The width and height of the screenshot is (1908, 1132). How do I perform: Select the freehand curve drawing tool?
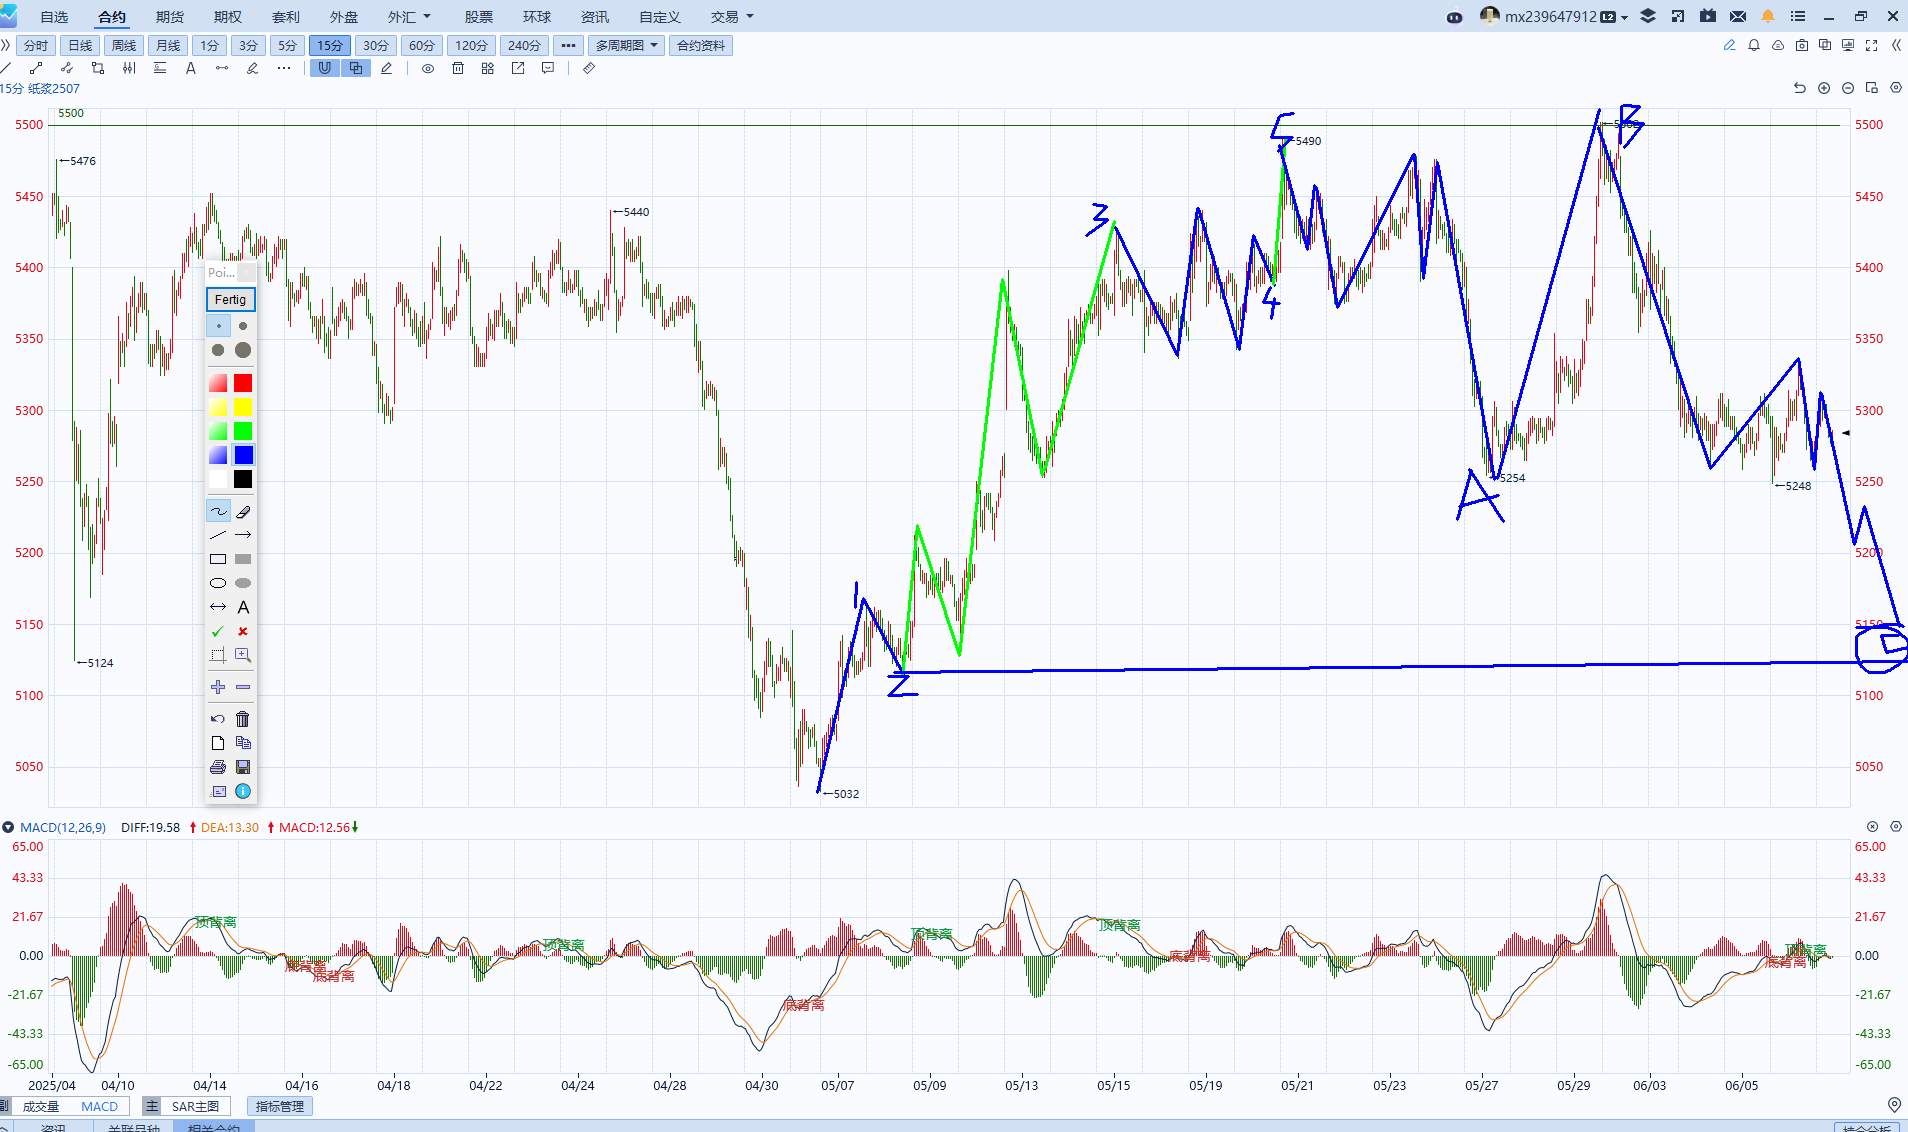(218, 511)
